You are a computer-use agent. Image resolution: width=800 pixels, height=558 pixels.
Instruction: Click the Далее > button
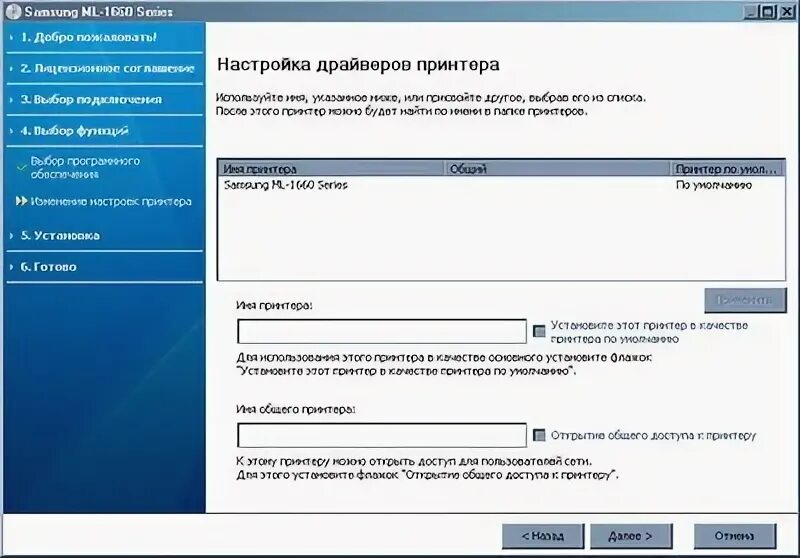[x=631, y=536]
